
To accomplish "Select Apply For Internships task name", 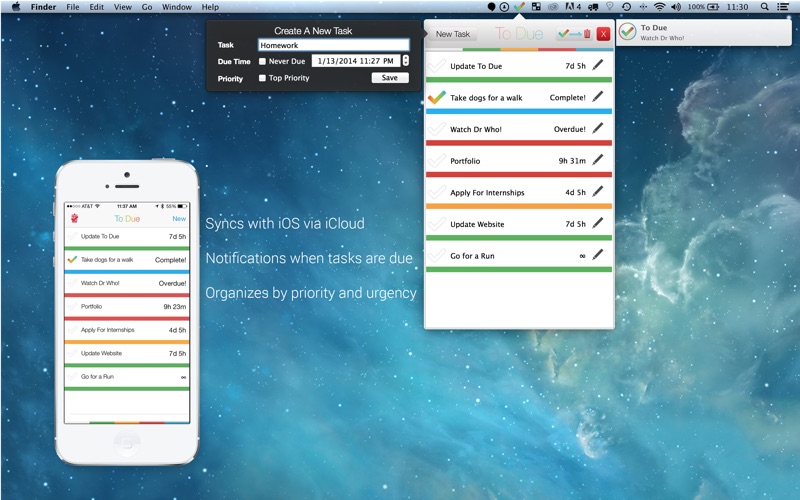I will [487, 192].
